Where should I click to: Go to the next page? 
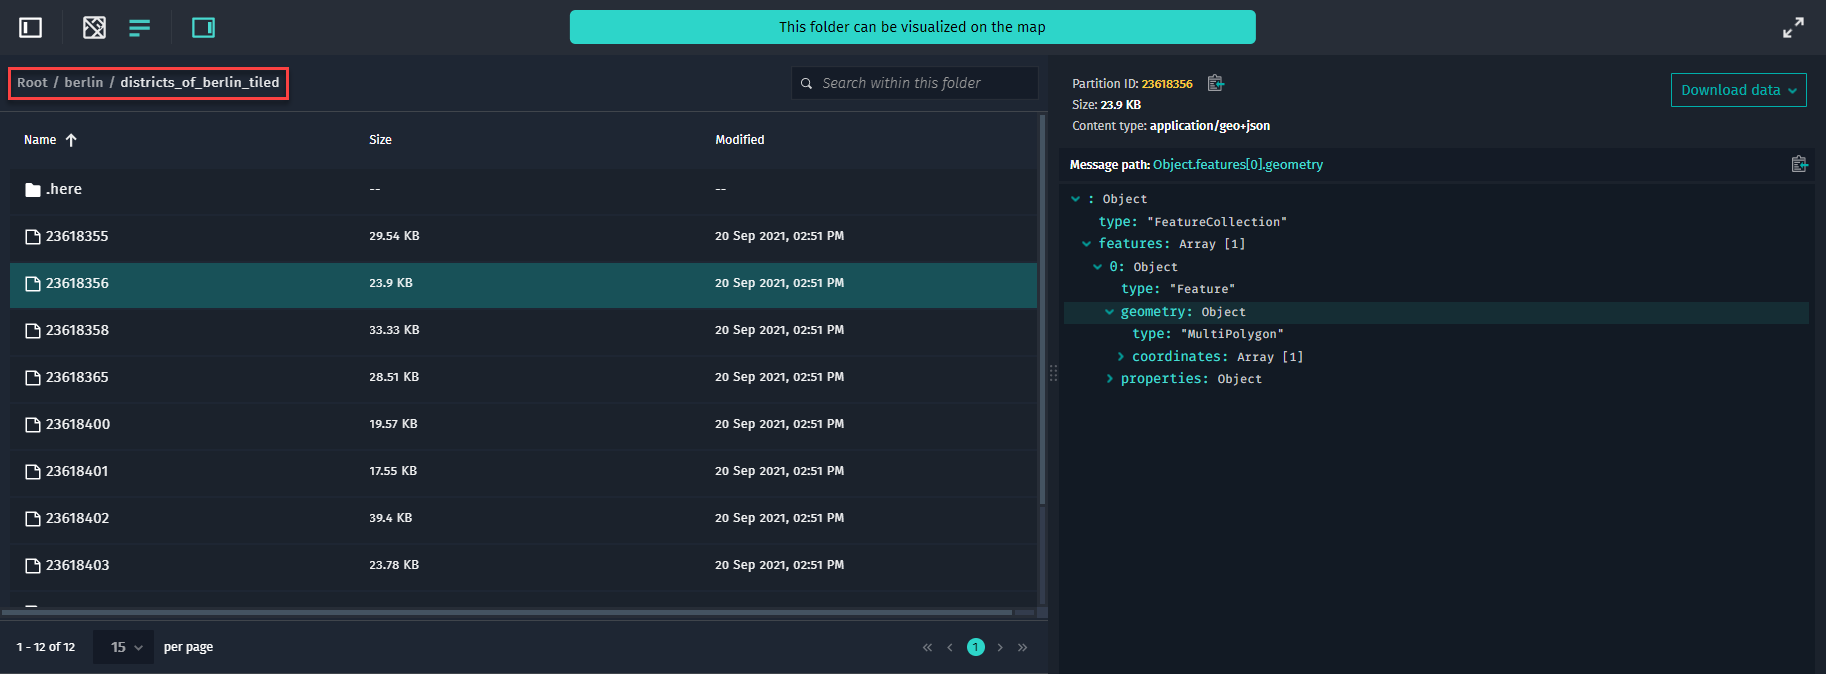click(1000, 647)
